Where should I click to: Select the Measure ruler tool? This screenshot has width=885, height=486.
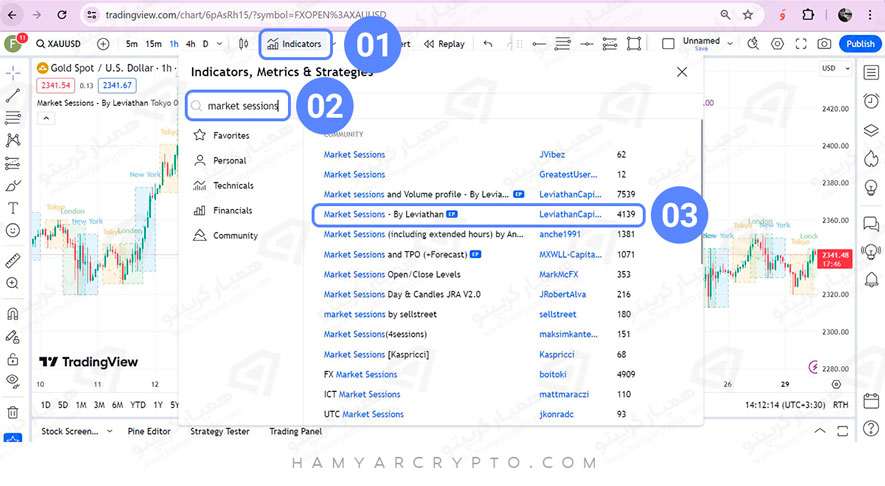tap(13, 260)
